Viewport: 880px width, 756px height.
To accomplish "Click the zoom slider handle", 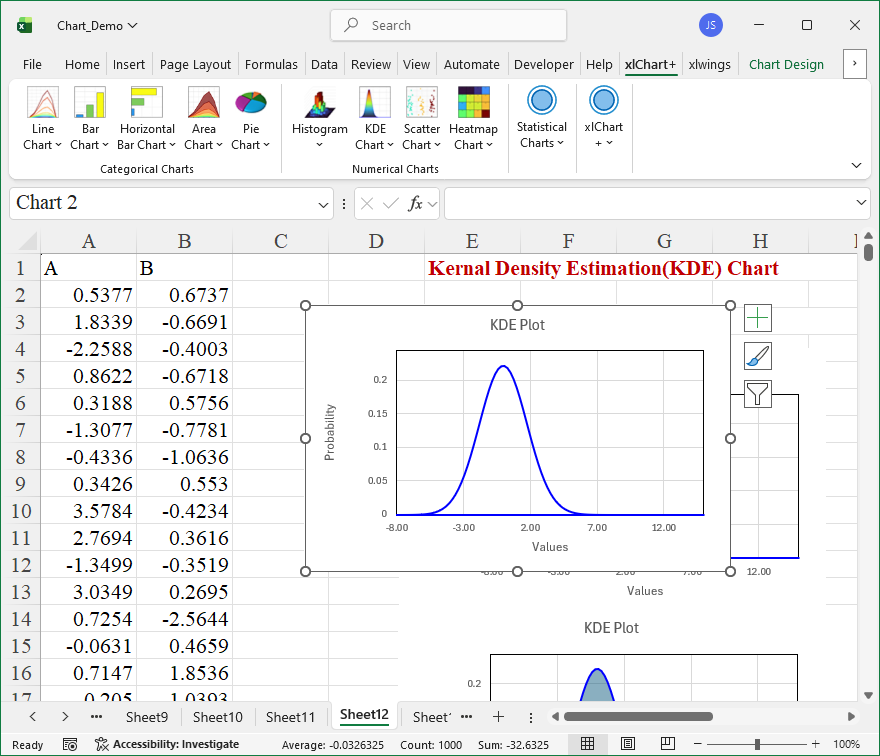I will 758,744.
